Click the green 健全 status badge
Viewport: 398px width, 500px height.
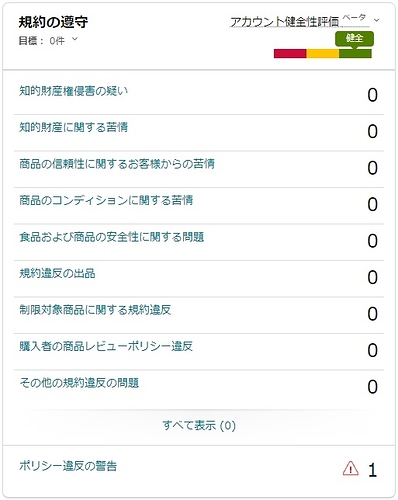coord(354,39)
